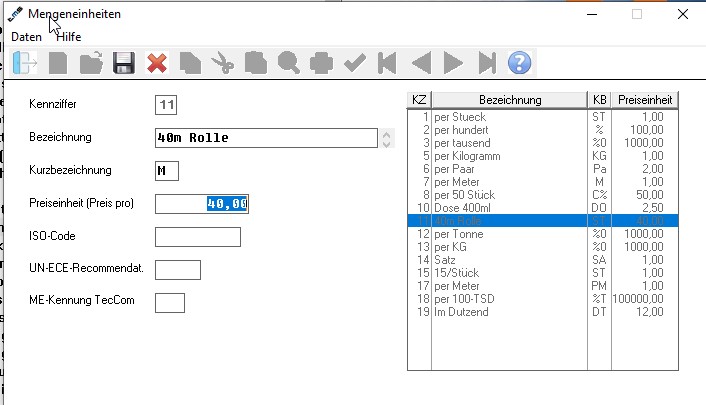Delete record using the red X icon
706x405 pixels.
(x=157, y=63)
